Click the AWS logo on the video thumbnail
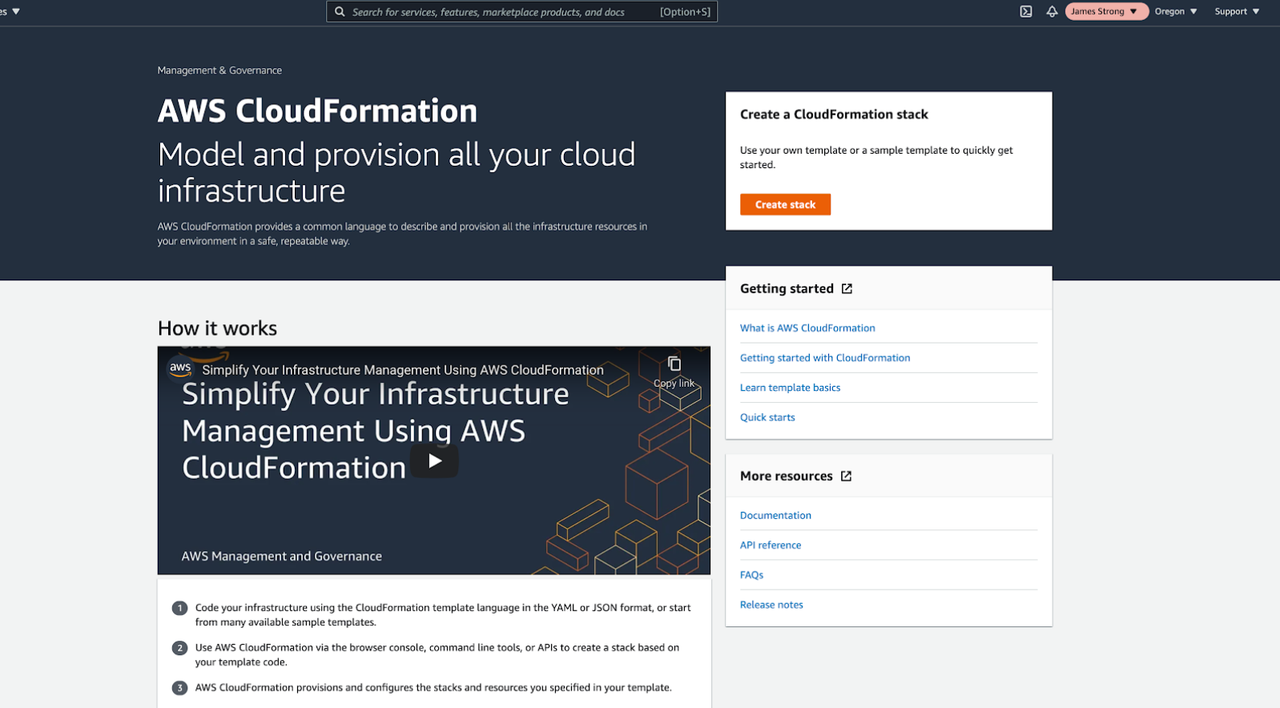Screen dimensions: 1280x708 coord(180,368)
